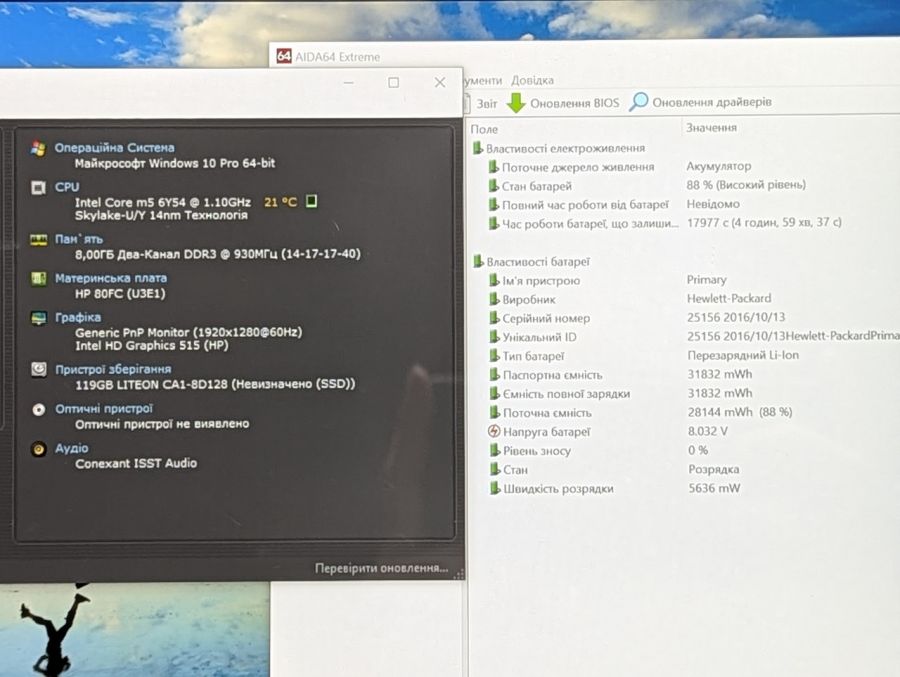The width and height of the screenshot is (900, 677).
Task: Click the memory RAM icon beside Пам'ять
Action: 38,239
